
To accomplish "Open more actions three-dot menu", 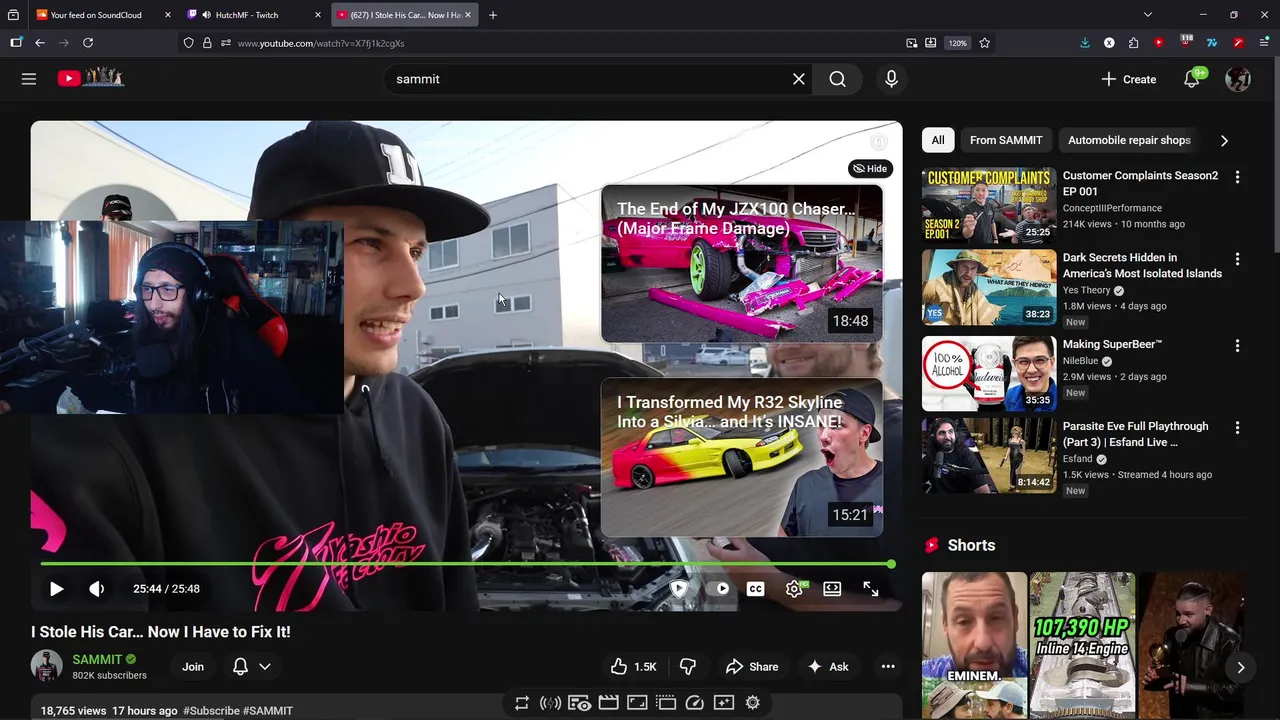I will pos(887,667).
